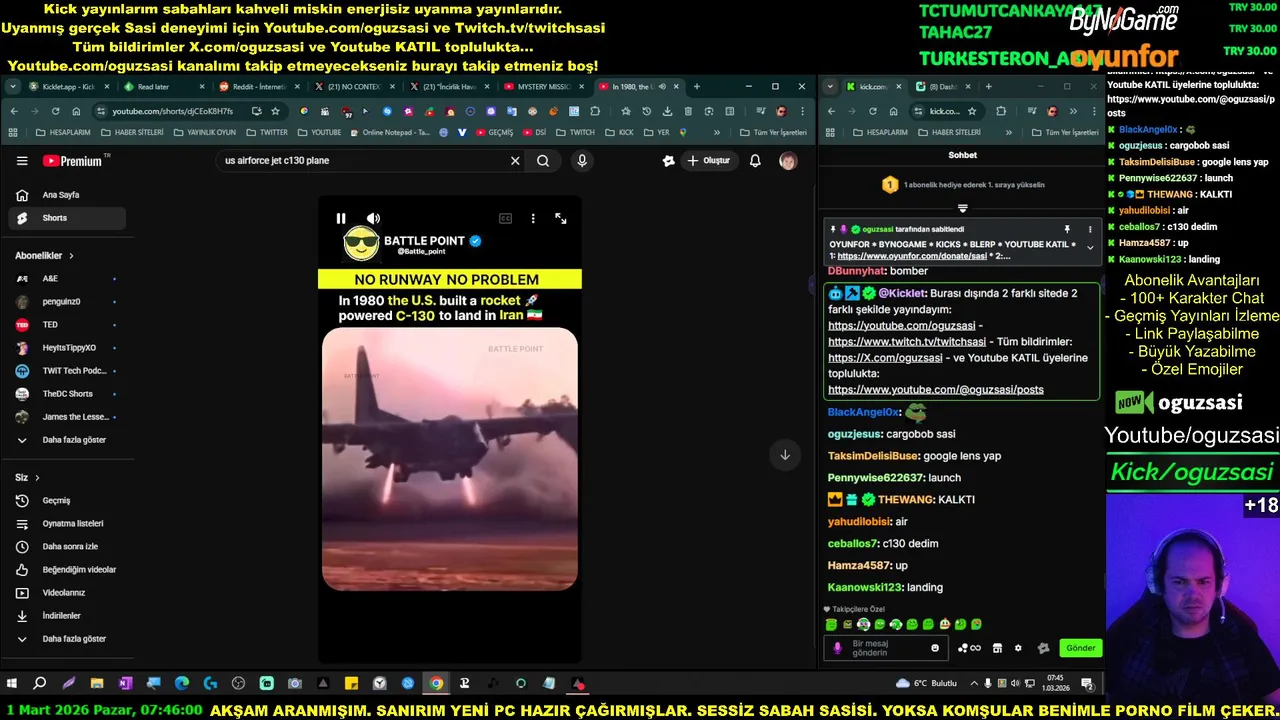Open the Shorts three-dot options menu

(533, 218)
